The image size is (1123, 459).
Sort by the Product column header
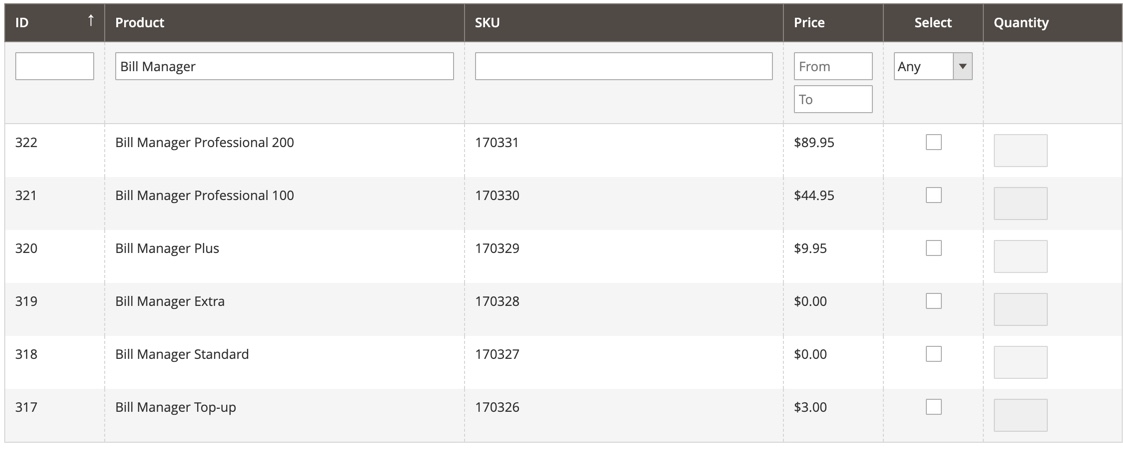[x=140, y=22]
